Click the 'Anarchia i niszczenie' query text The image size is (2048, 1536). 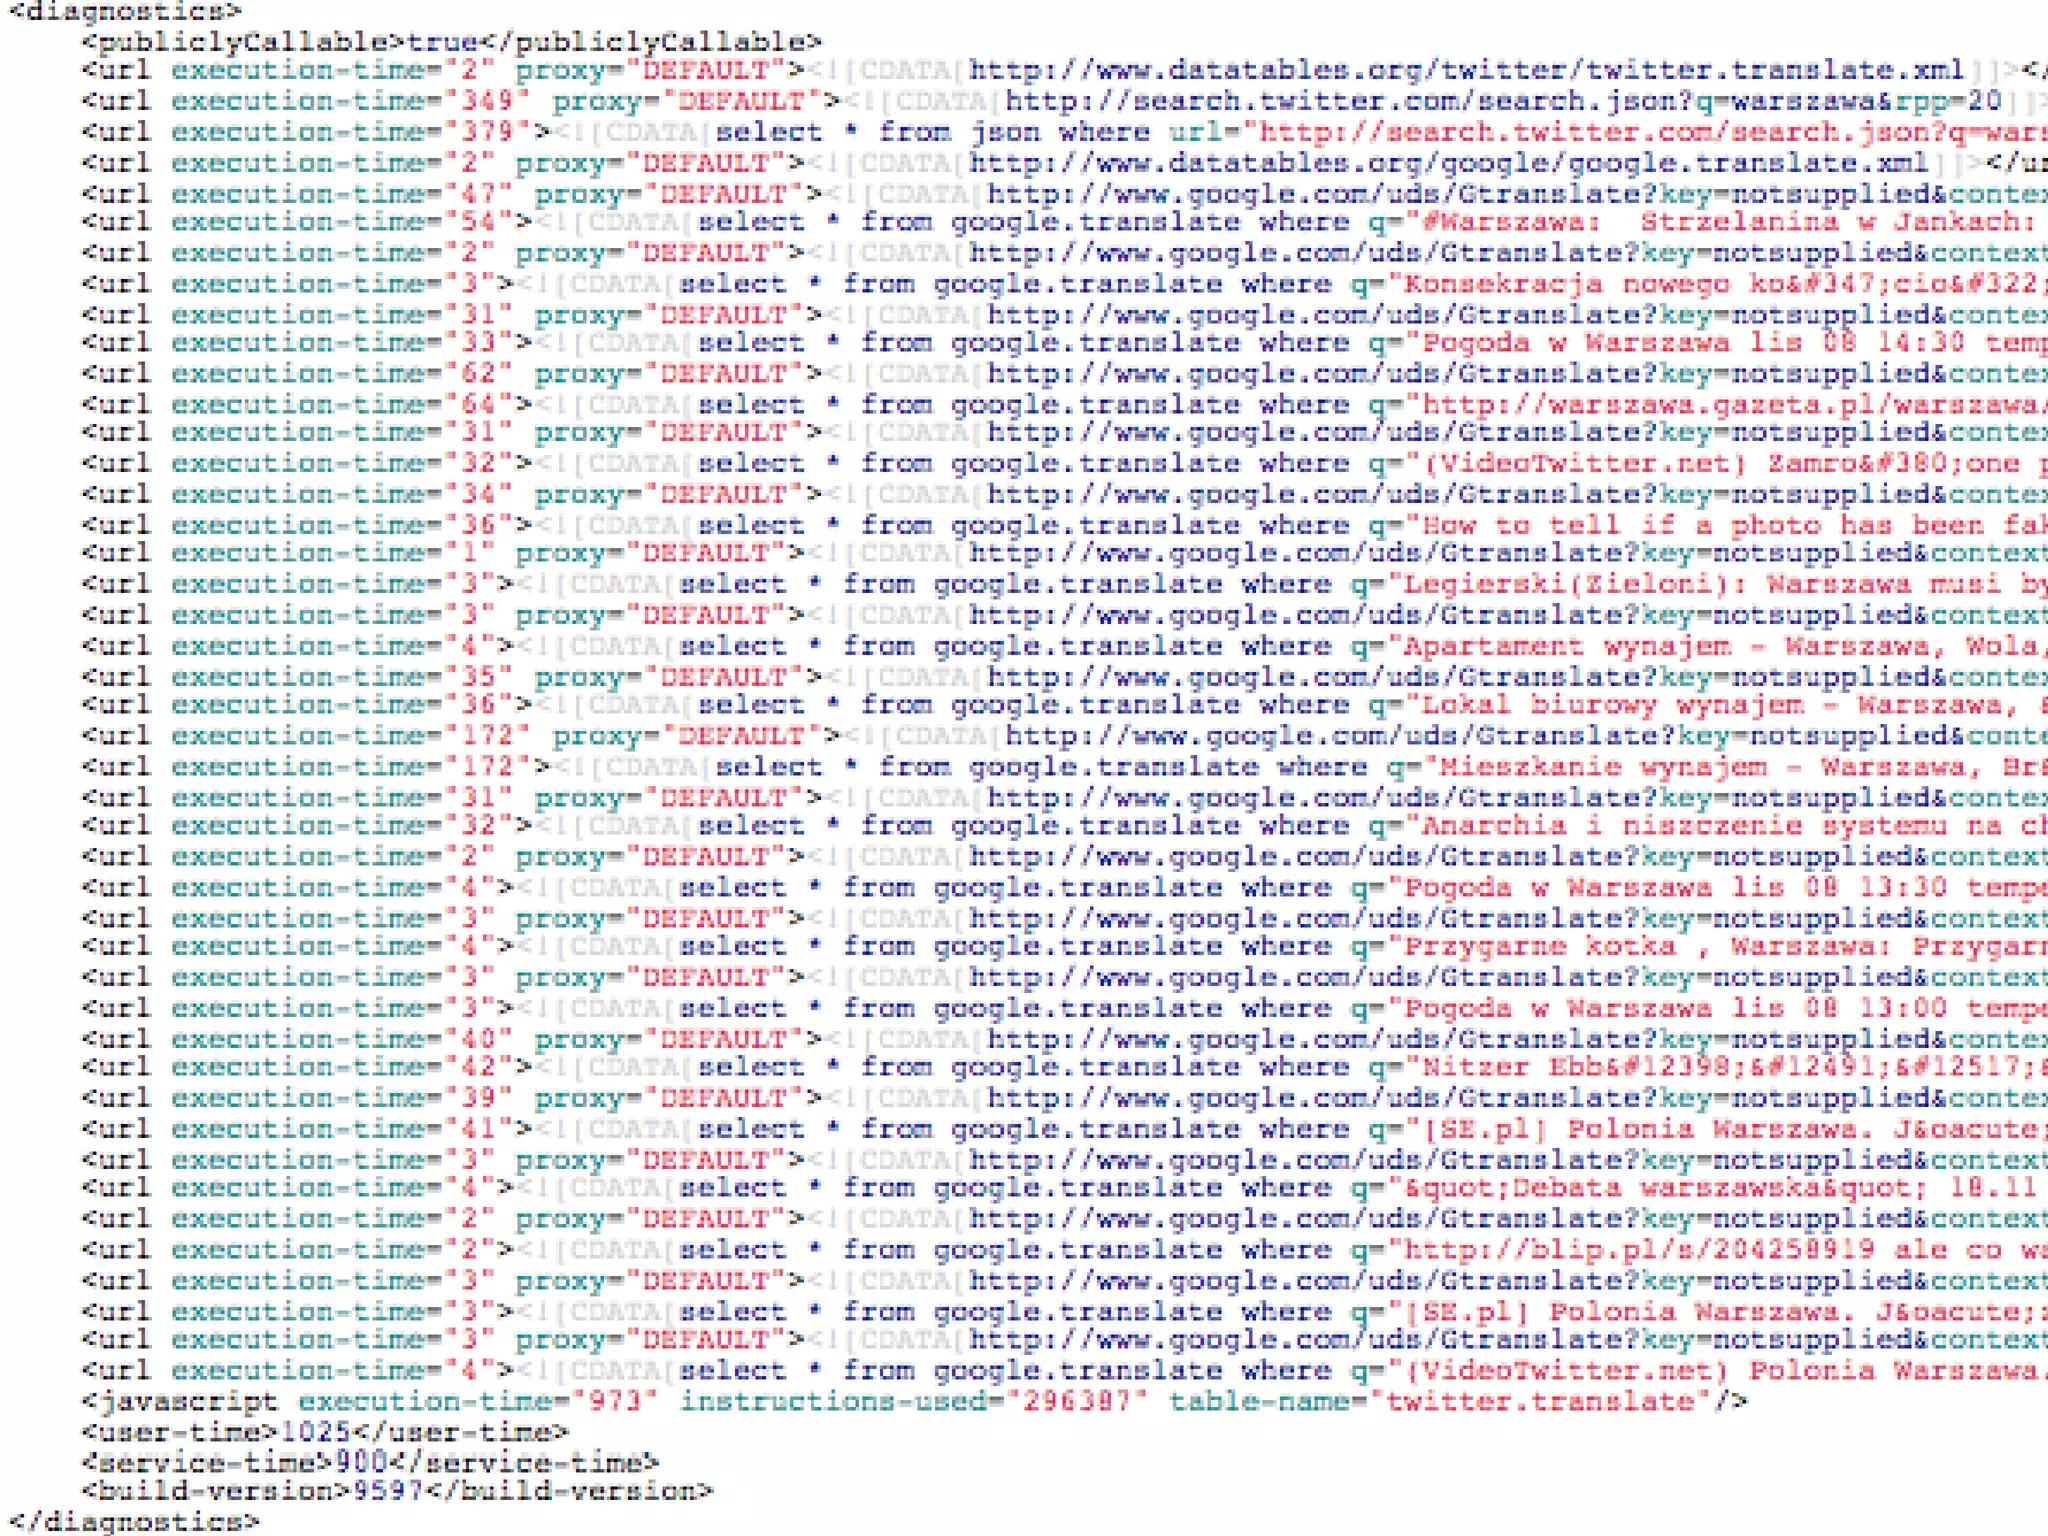click(1610, 826)
